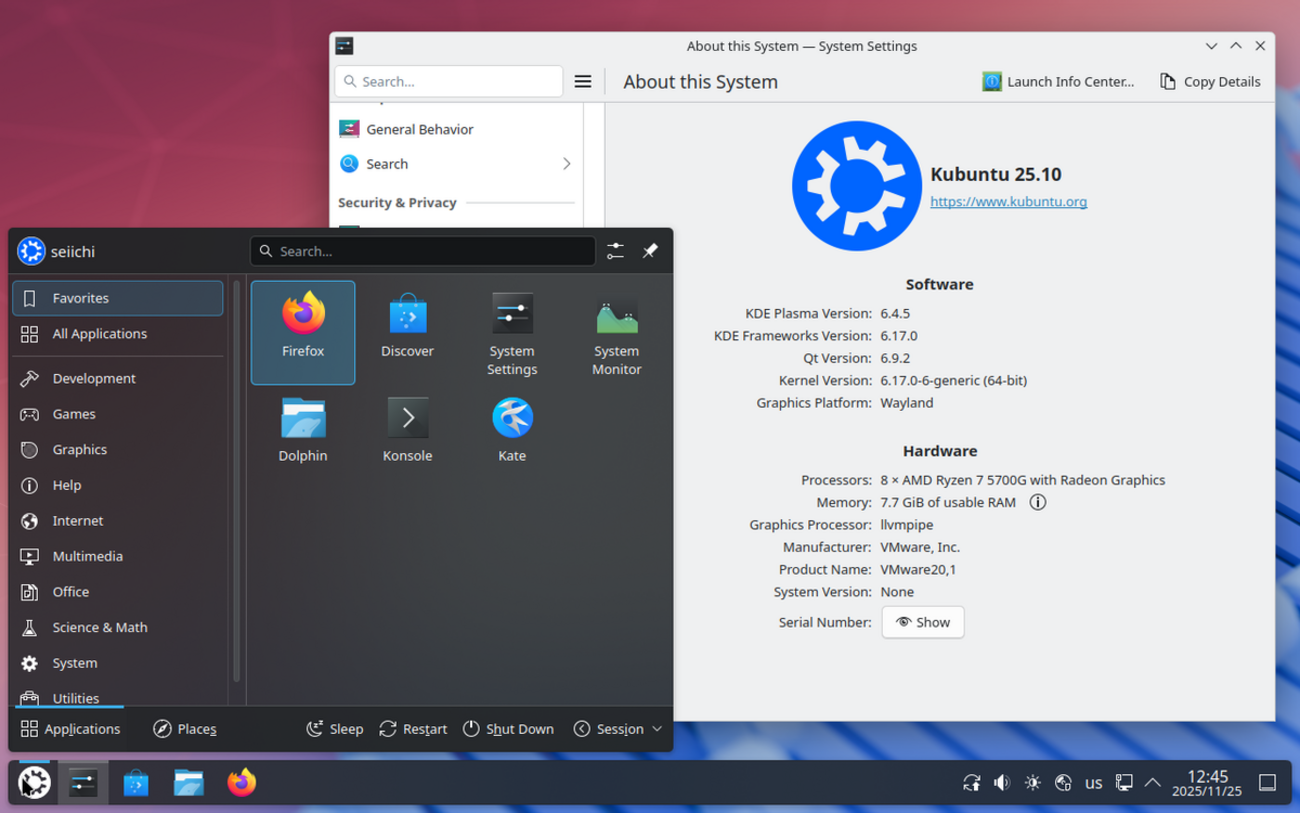Open the Utilities category
The width and height of the screenshot is (1300, 813).
[x=118, y=695]
